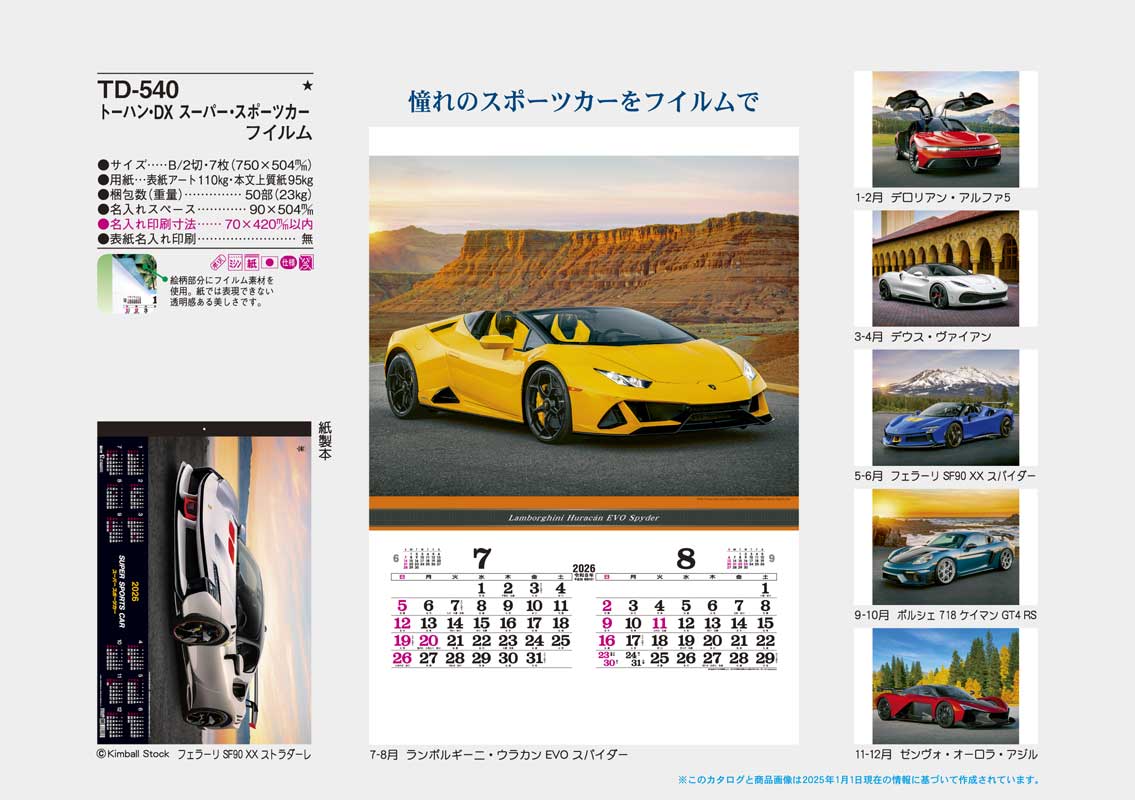Click the pink oval spec icon
The height and width of the screenshot is (800, 1135).
coord(288,262)
